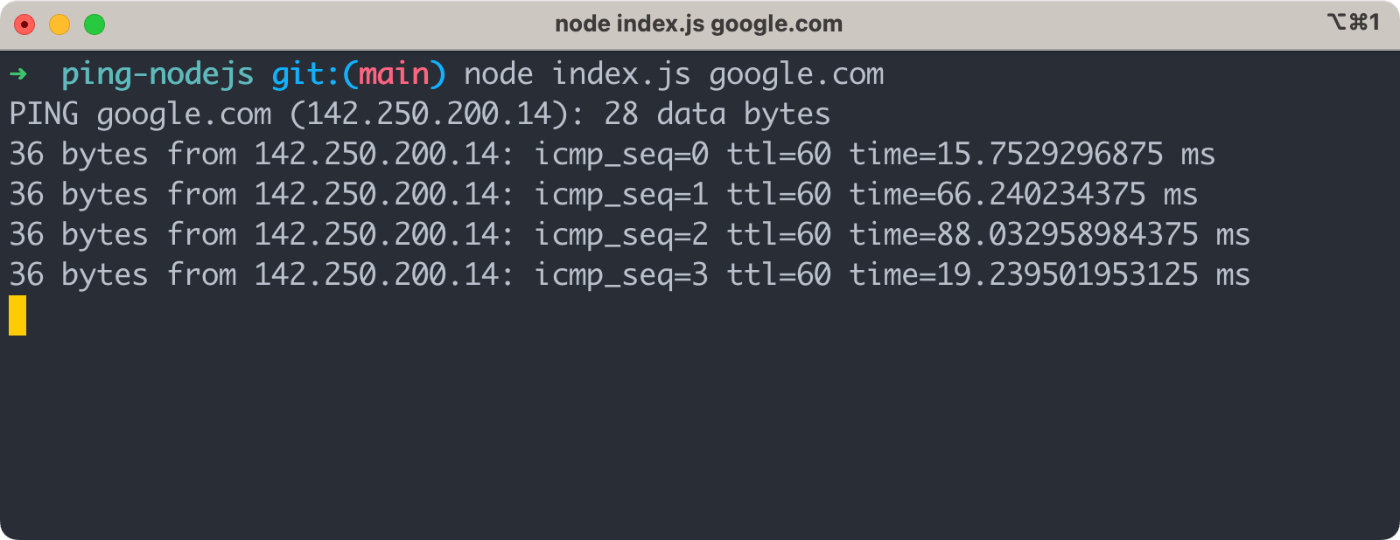Click the 'ping-nodejs' directory name in prompt

156,75
